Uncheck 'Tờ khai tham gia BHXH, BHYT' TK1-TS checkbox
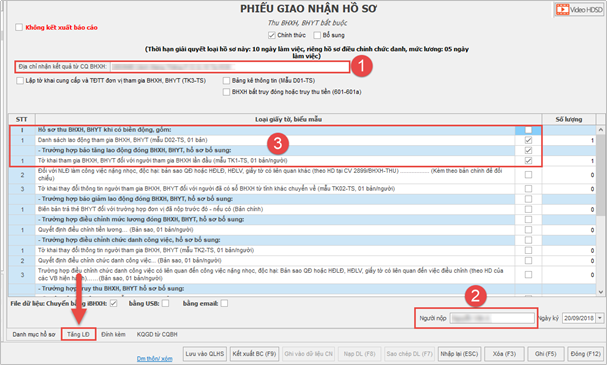This screenshot has height=365, width=607. [528, 160]
